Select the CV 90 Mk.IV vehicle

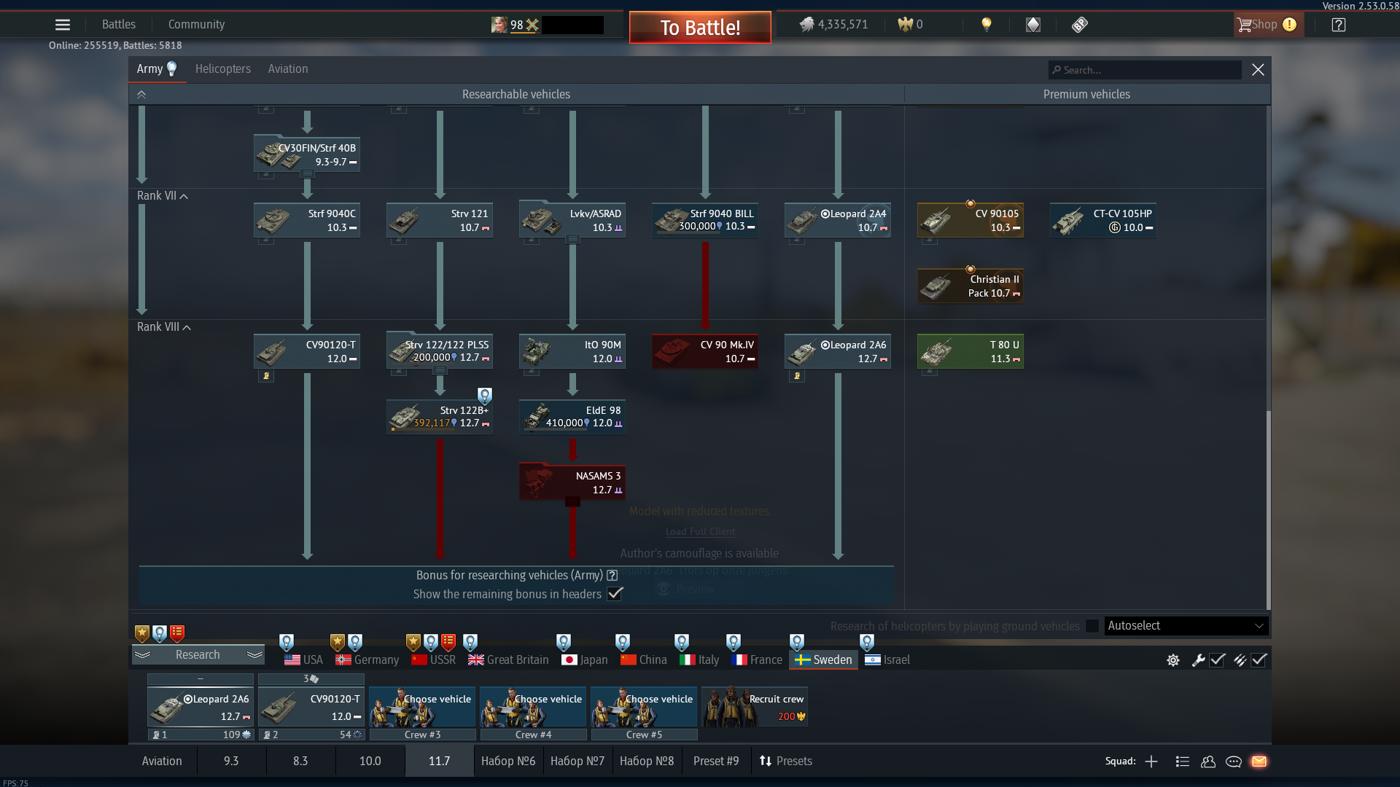coord(705,352)
